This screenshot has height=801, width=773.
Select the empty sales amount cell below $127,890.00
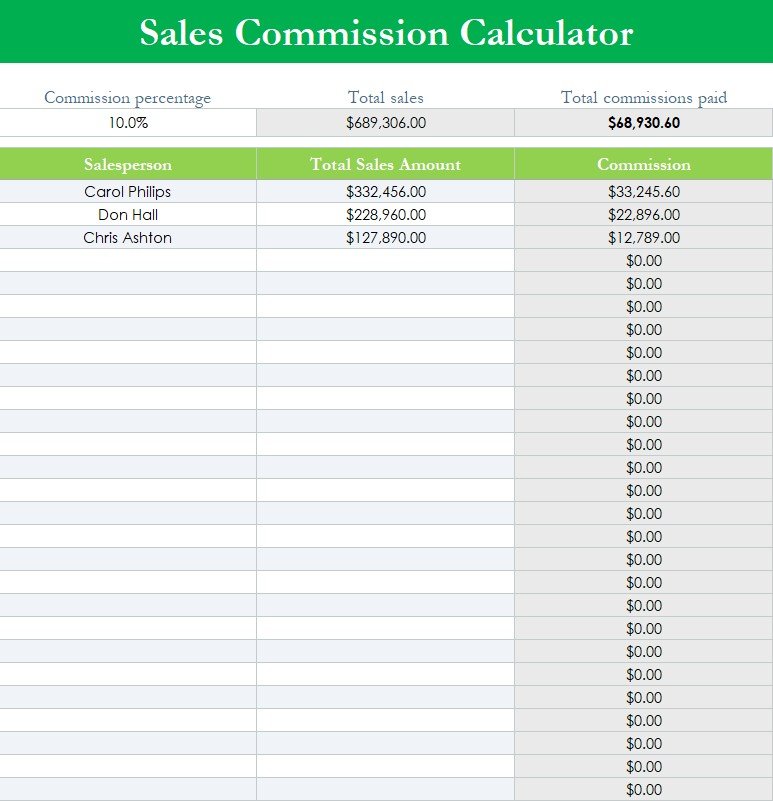[x=386, y=260]
